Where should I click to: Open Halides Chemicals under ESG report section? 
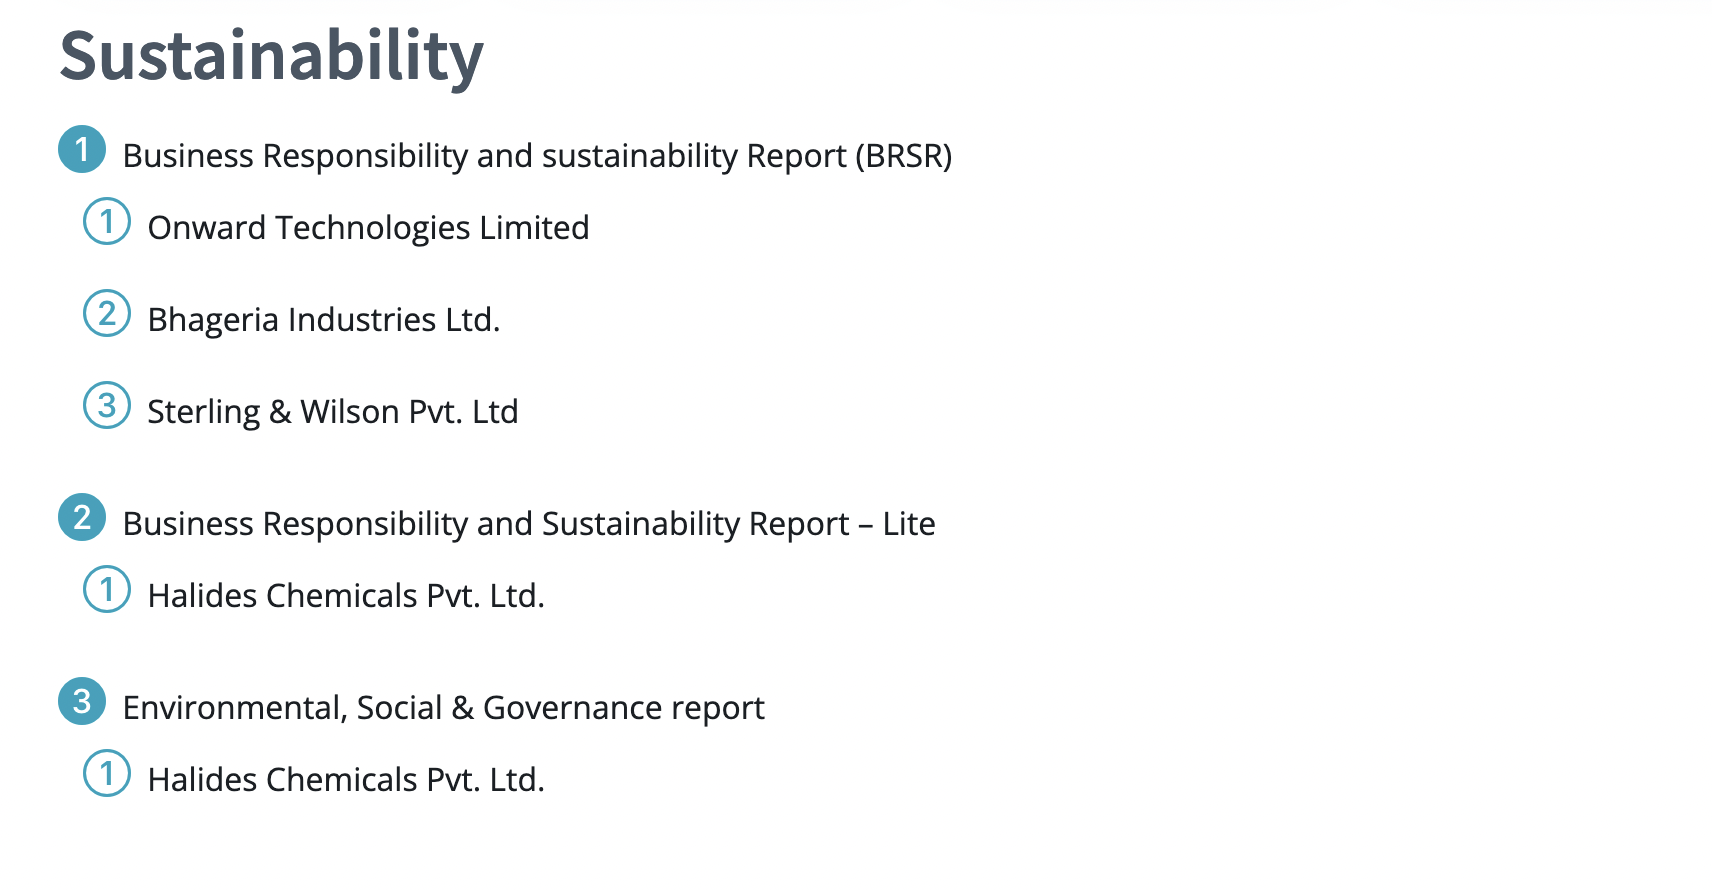346,780
